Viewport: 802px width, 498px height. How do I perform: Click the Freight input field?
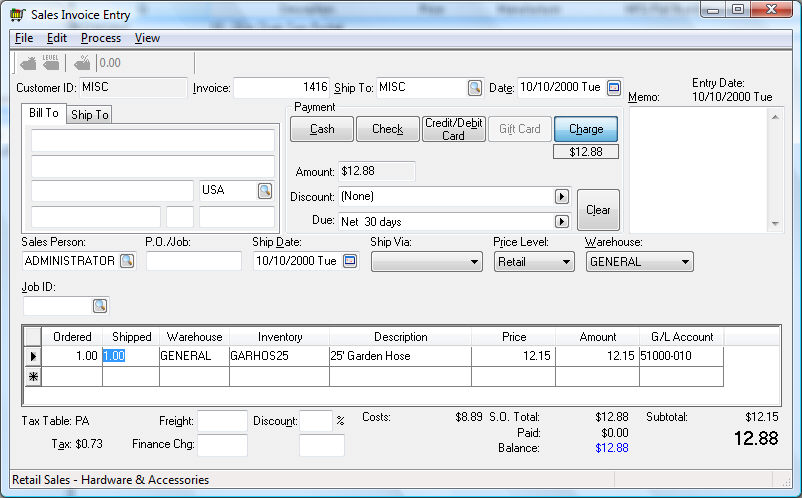[x=222, y=421]
